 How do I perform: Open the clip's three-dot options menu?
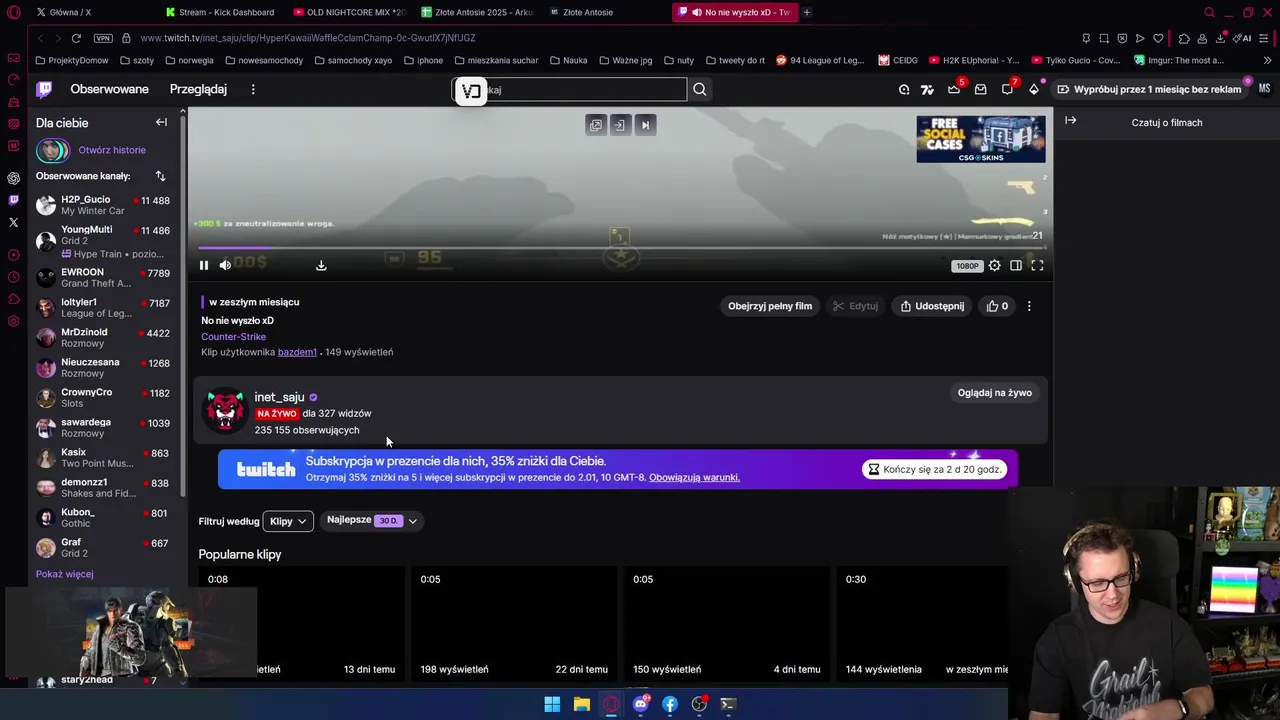pyautogui.click(x=1029, y=306)
